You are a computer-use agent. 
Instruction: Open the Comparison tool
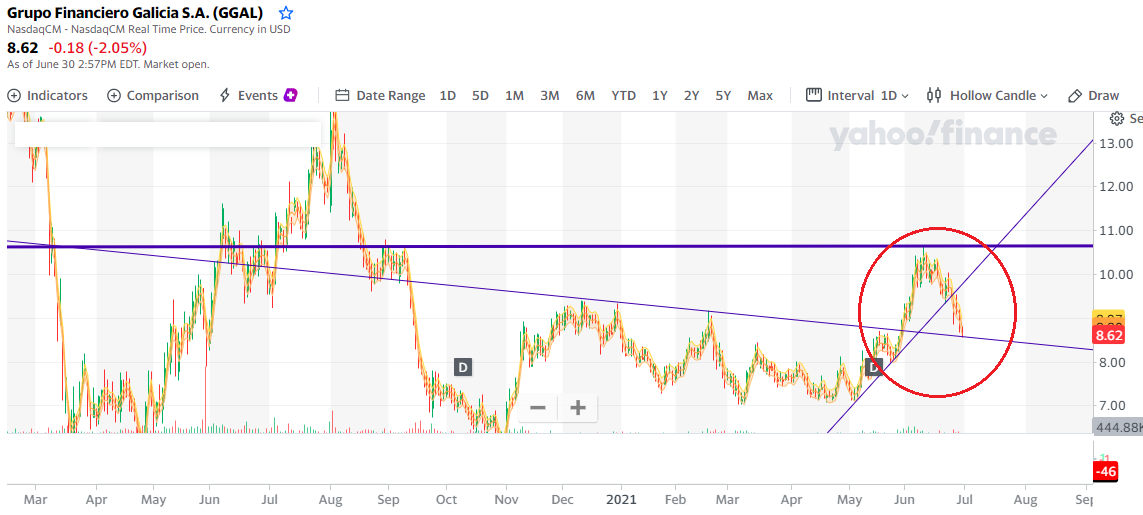(x=152, y=96)
